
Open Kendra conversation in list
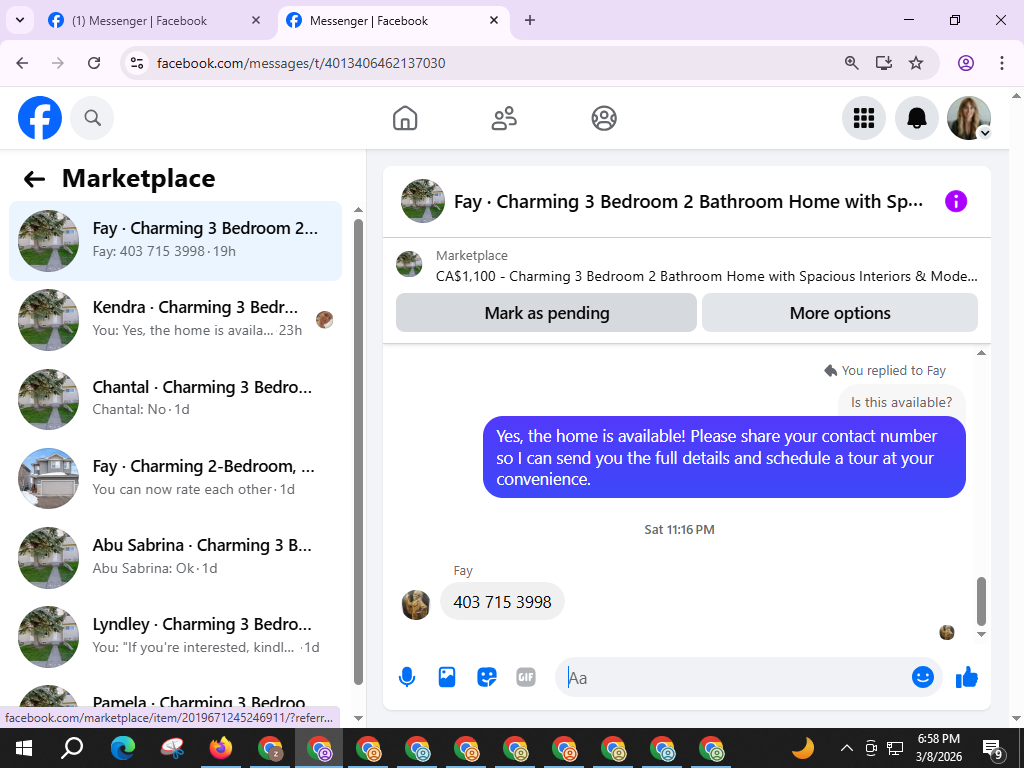pyautogui.click(x=175, y=319)
